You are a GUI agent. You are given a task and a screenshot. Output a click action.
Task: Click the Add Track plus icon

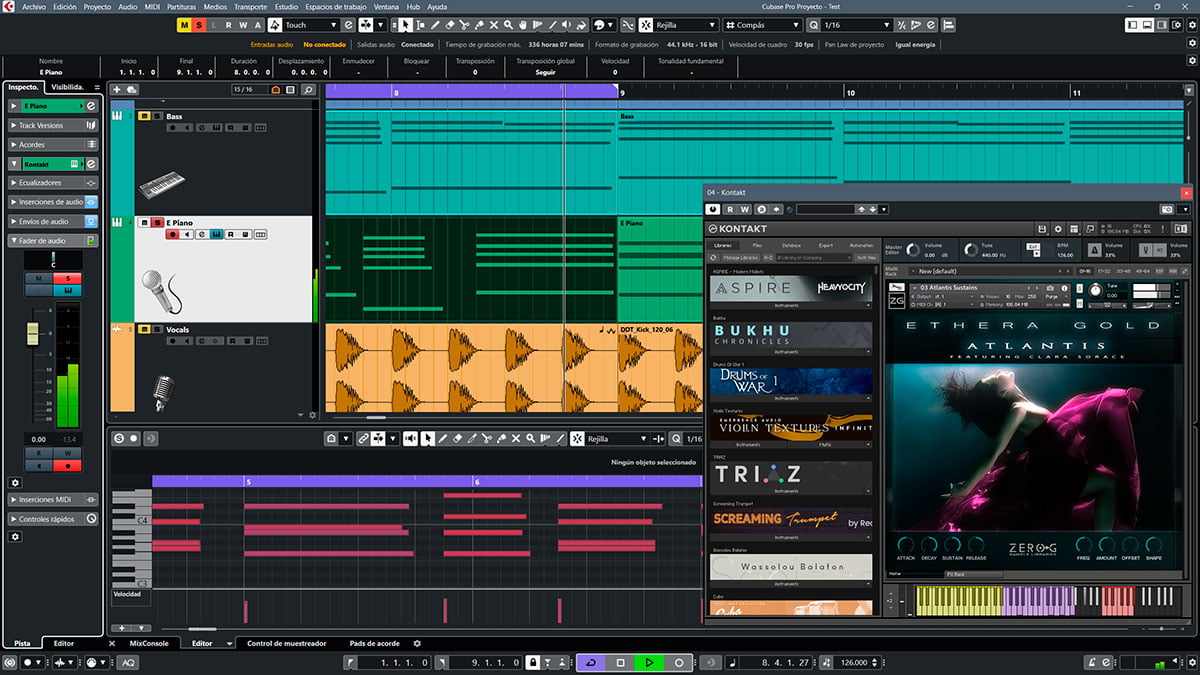(117, 90)
